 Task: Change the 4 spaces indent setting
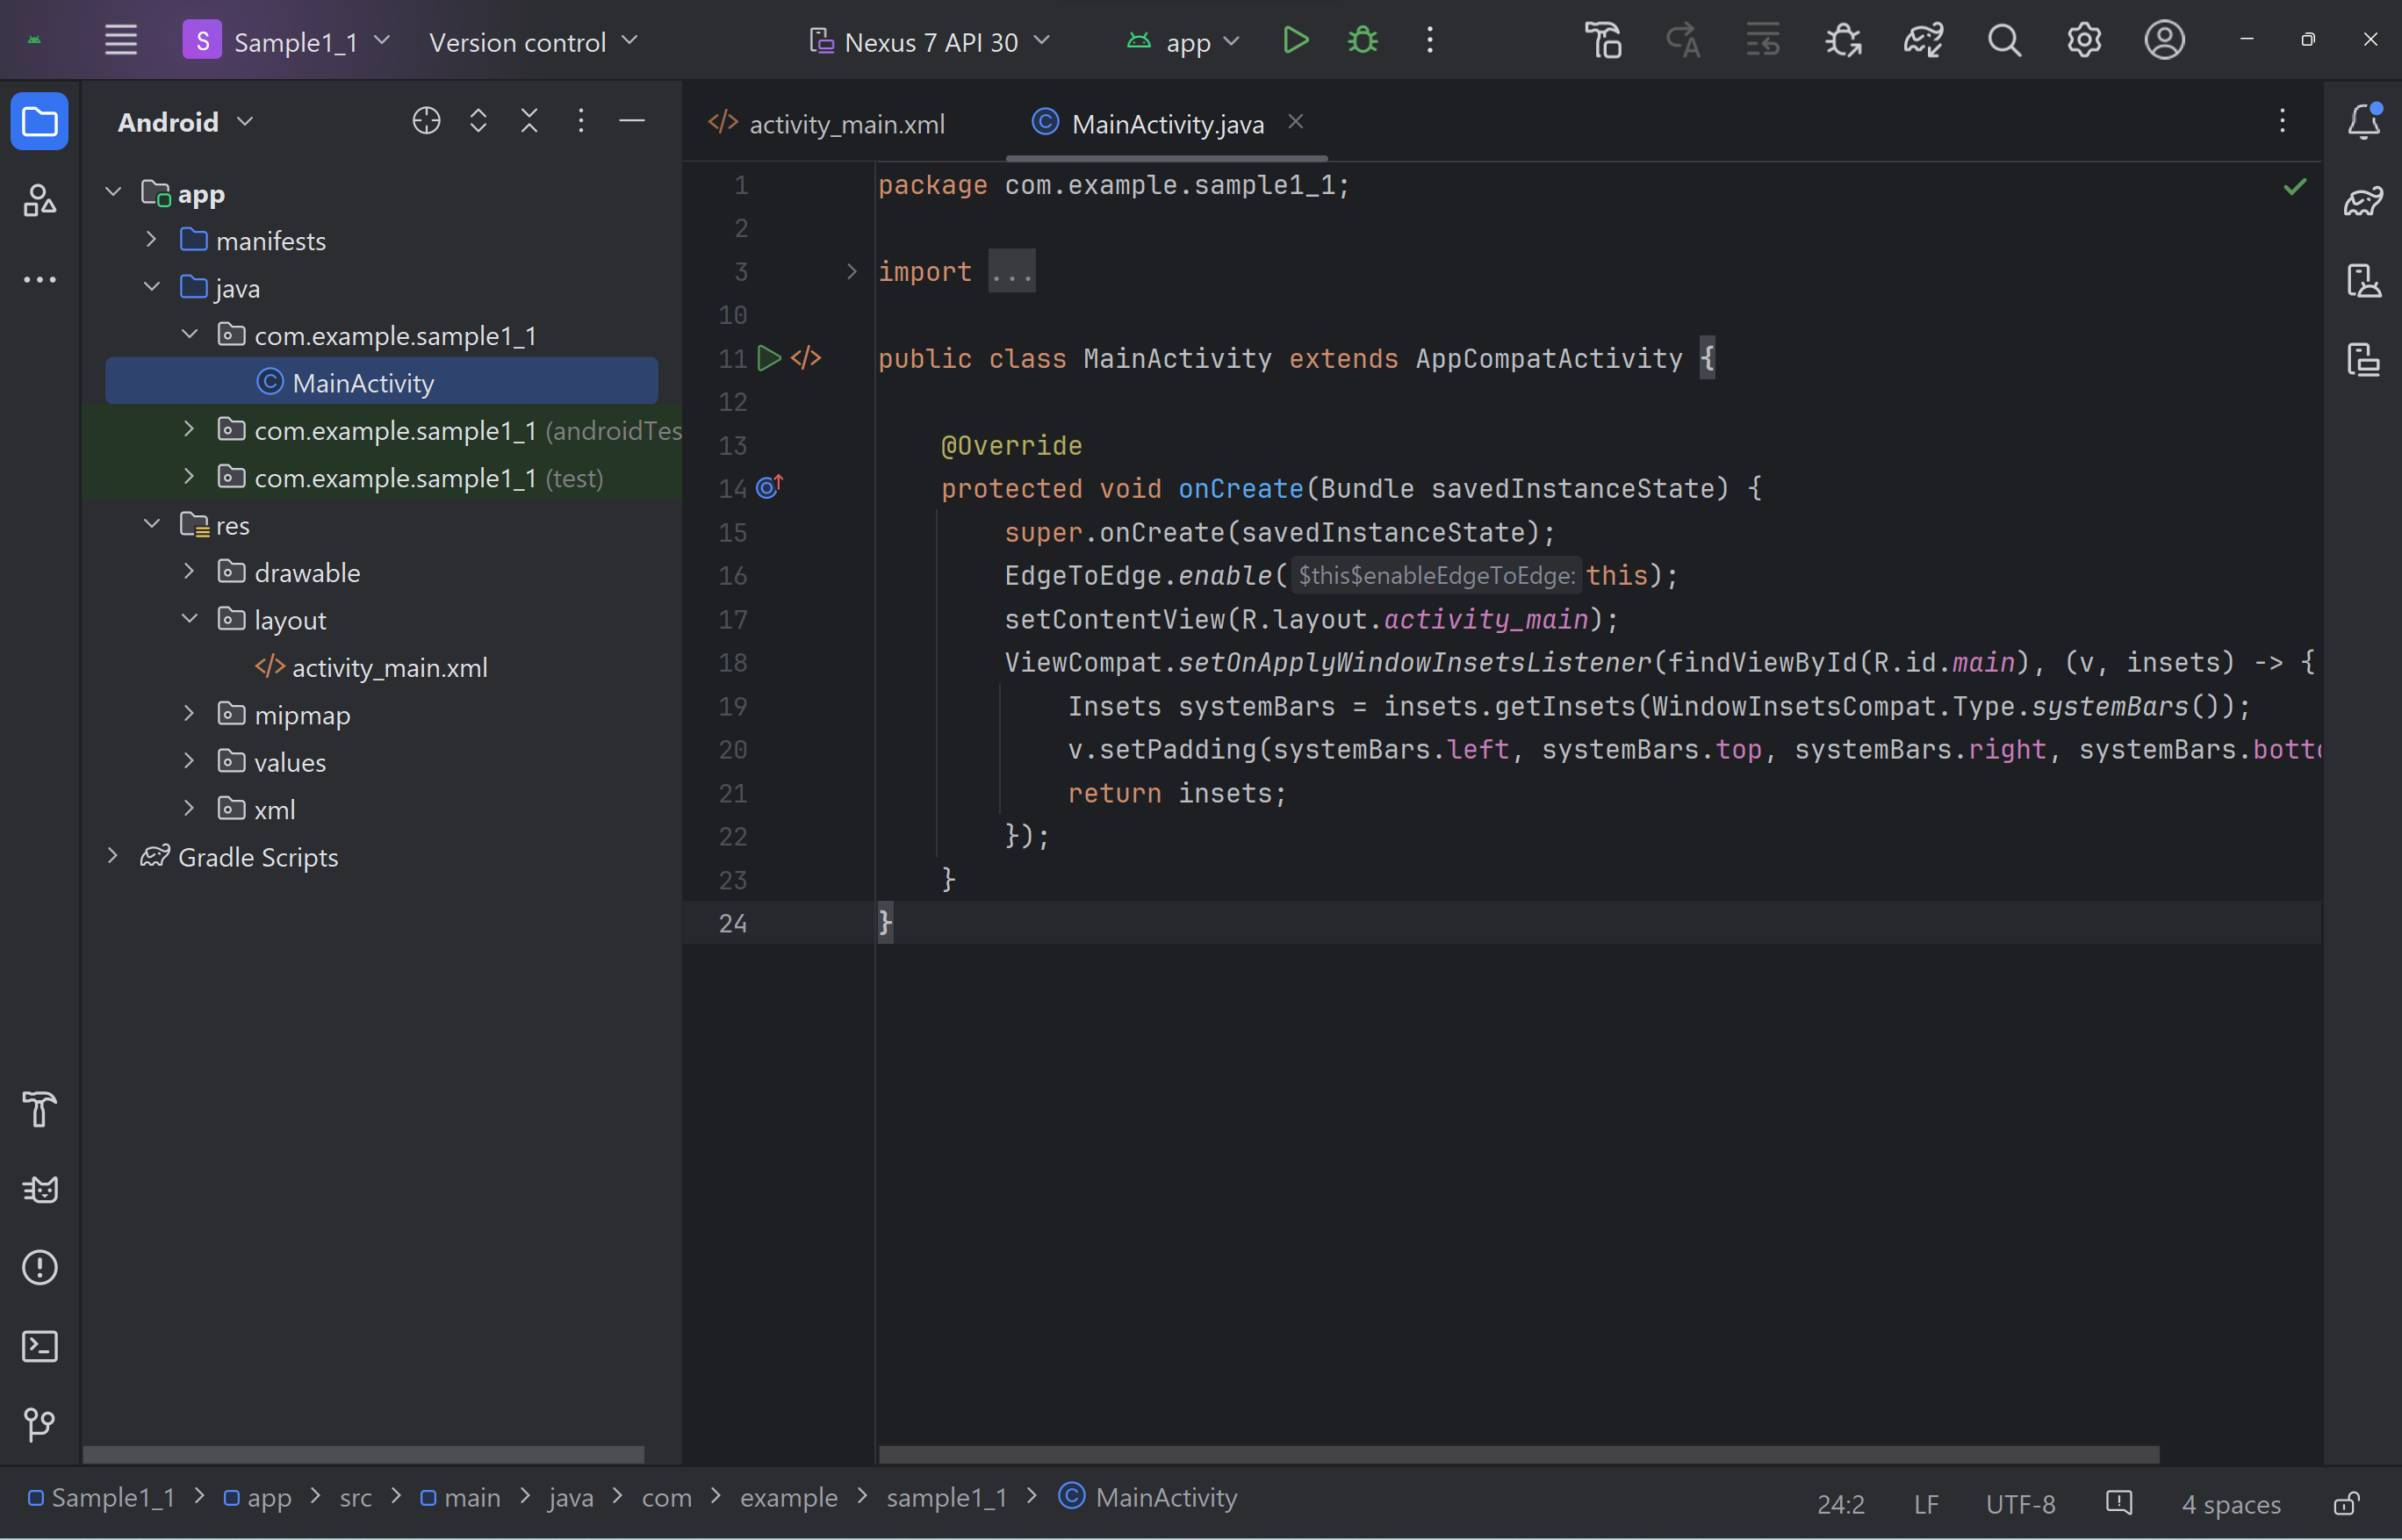(2231, 1504)
